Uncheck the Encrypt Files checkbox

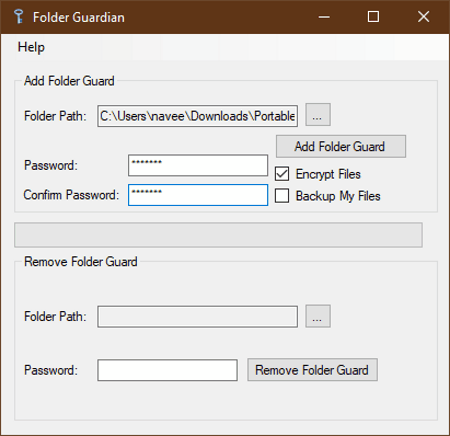[282, 174]
